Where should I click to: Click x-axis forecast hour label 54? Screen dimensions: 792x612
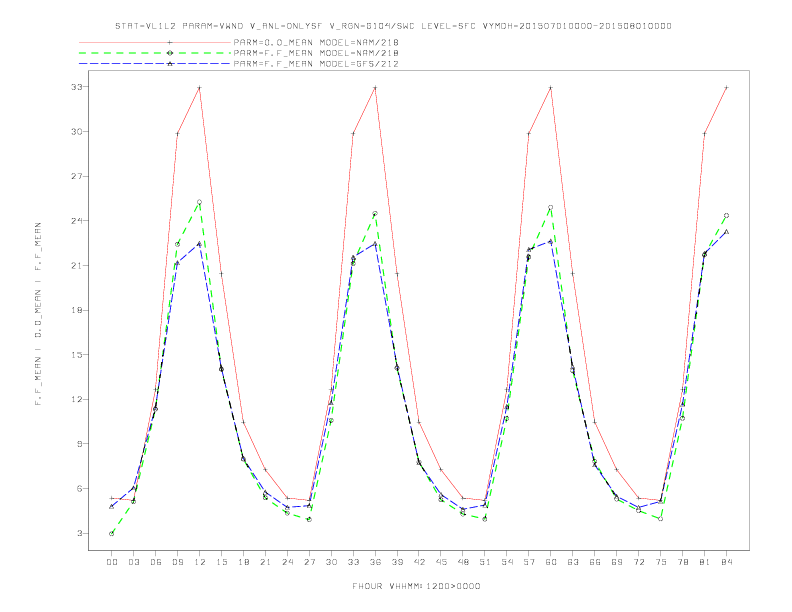pos(507,562)
